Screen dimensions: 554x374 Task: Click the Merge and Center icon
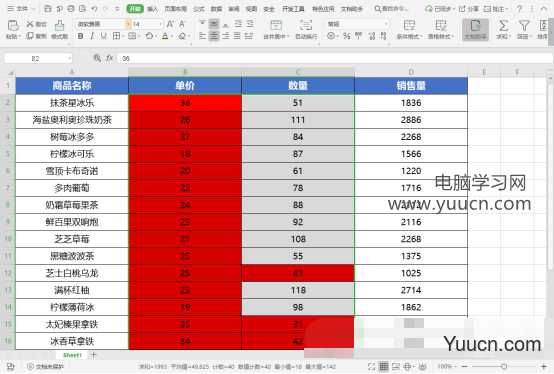276,25
